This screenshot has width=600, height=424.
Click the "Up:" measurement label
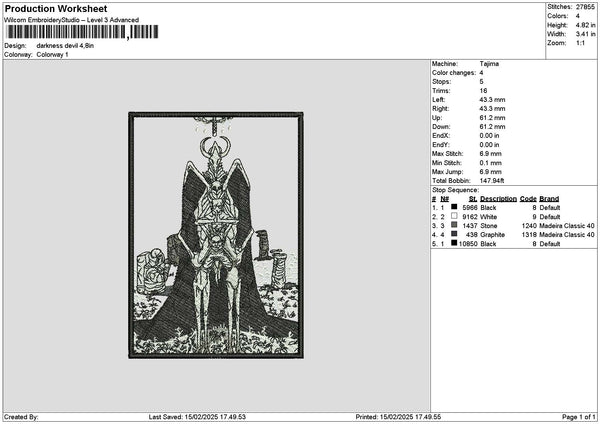click(x=437, y=118)
